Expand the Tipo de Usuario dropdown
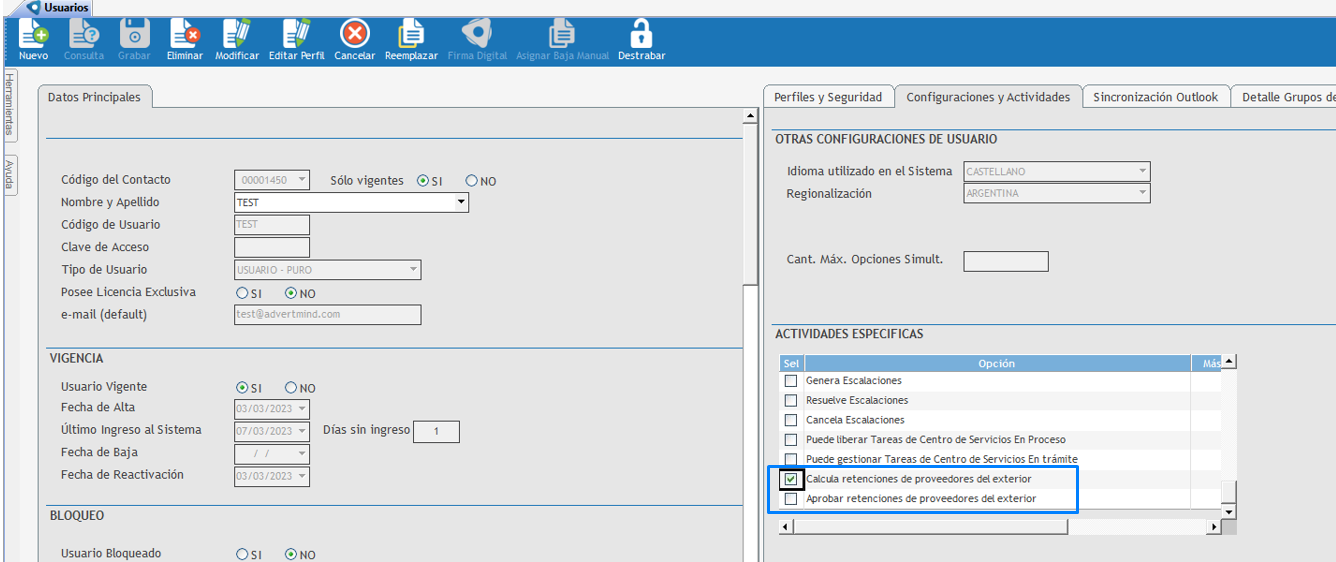1336x562 pixels. [x=413, y=270]
